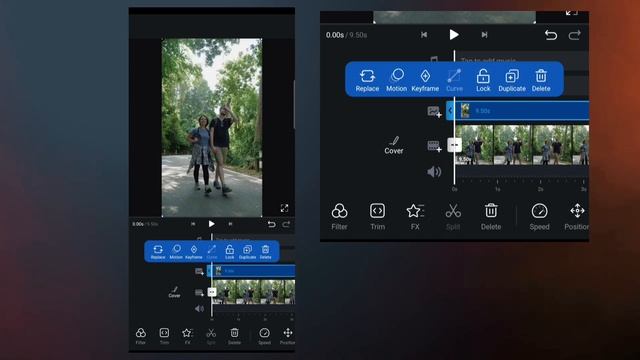Tap Motion in the enlarged blue toolbar
Screen dimensions: 640x360
click(x=396, y=80)
